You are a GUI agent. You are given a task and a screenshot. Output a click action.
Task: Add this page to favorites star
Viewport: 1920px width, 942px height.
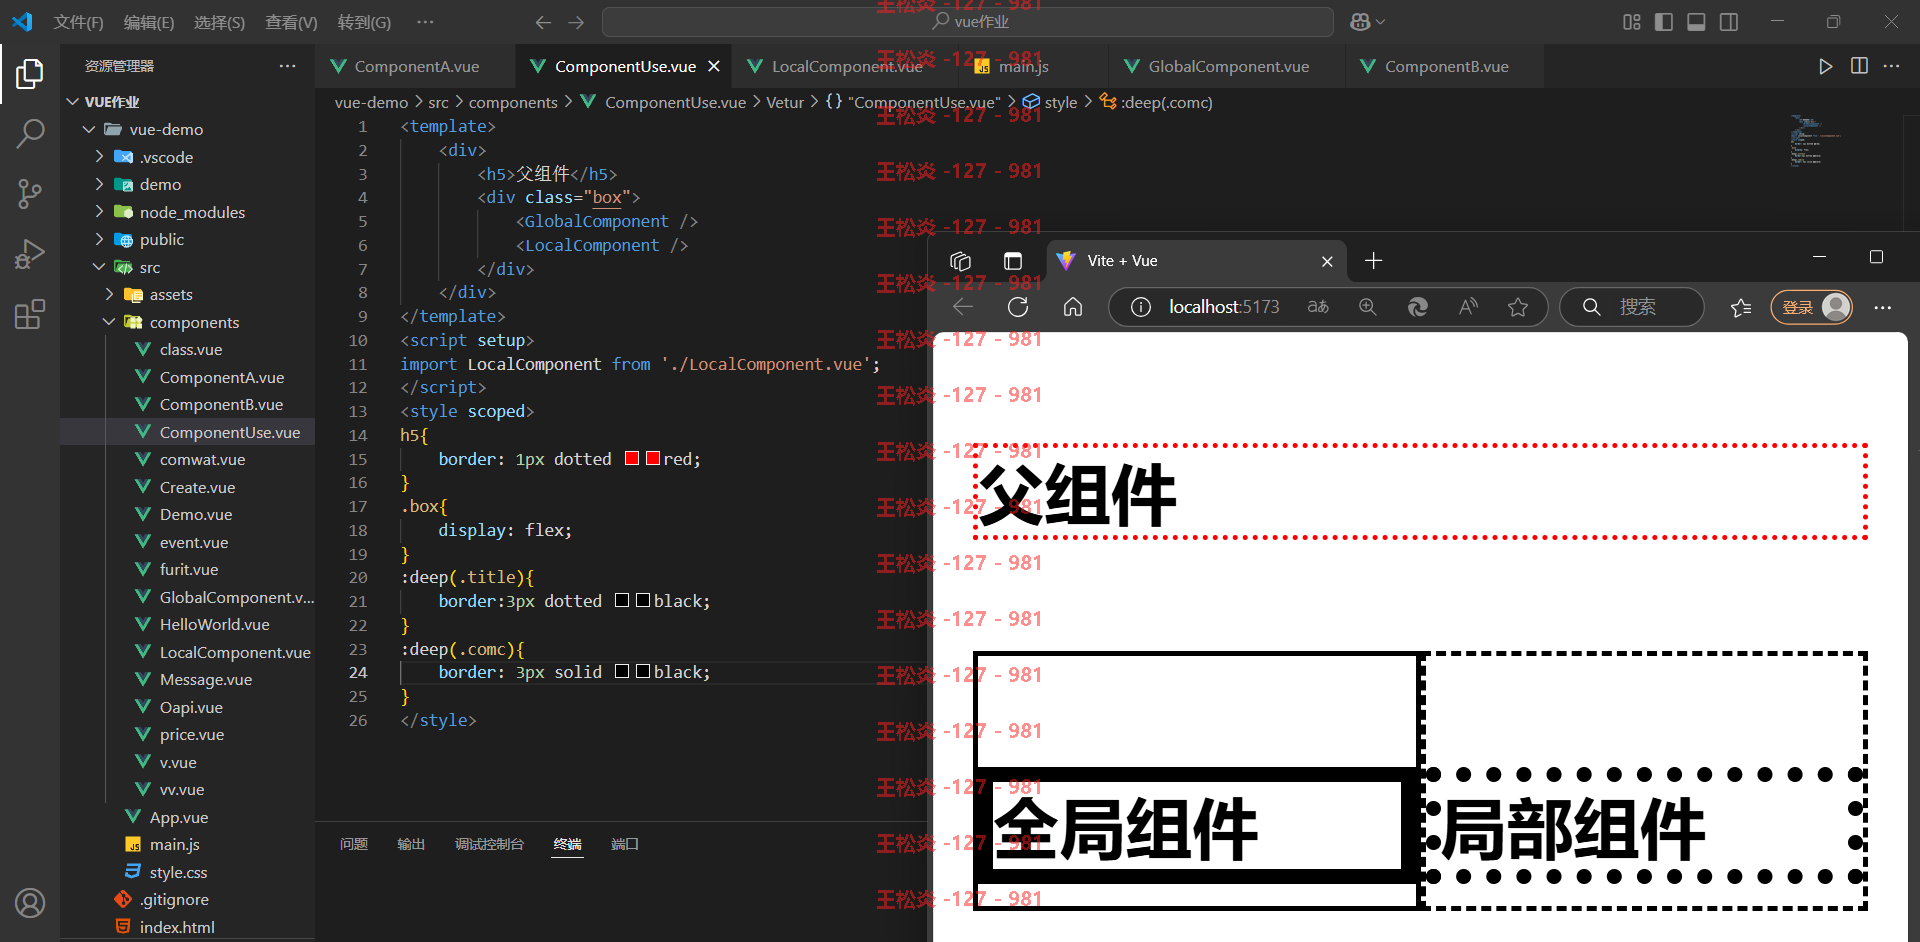[x=1518, y=307]
